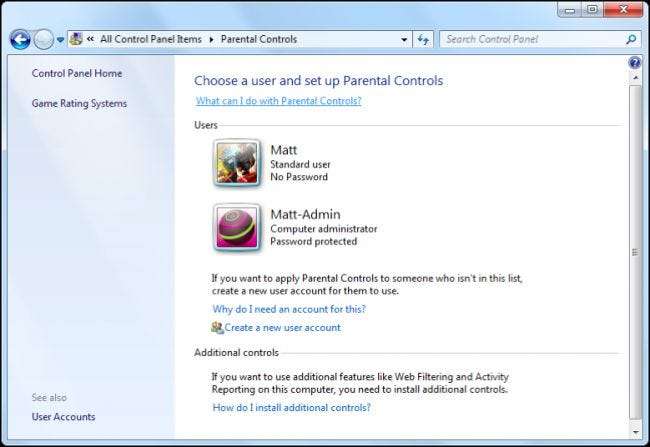Click the Matt user name
Screen dimensions: 650x447
pos(284,150)
